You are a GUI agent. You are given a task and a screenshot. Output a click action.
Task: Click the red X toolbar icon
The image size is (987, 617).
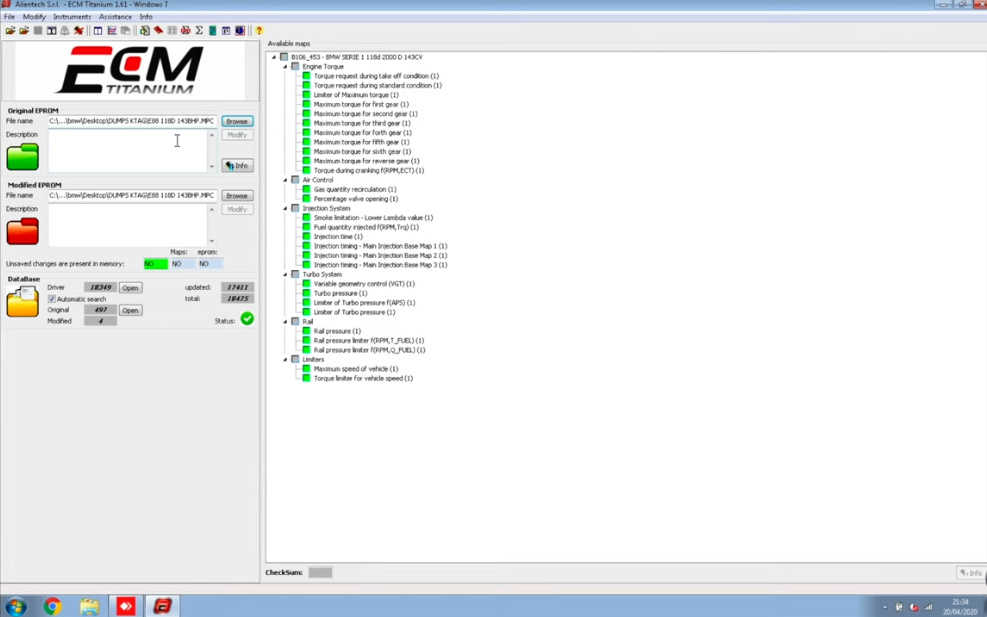click(x=79, y=30)
